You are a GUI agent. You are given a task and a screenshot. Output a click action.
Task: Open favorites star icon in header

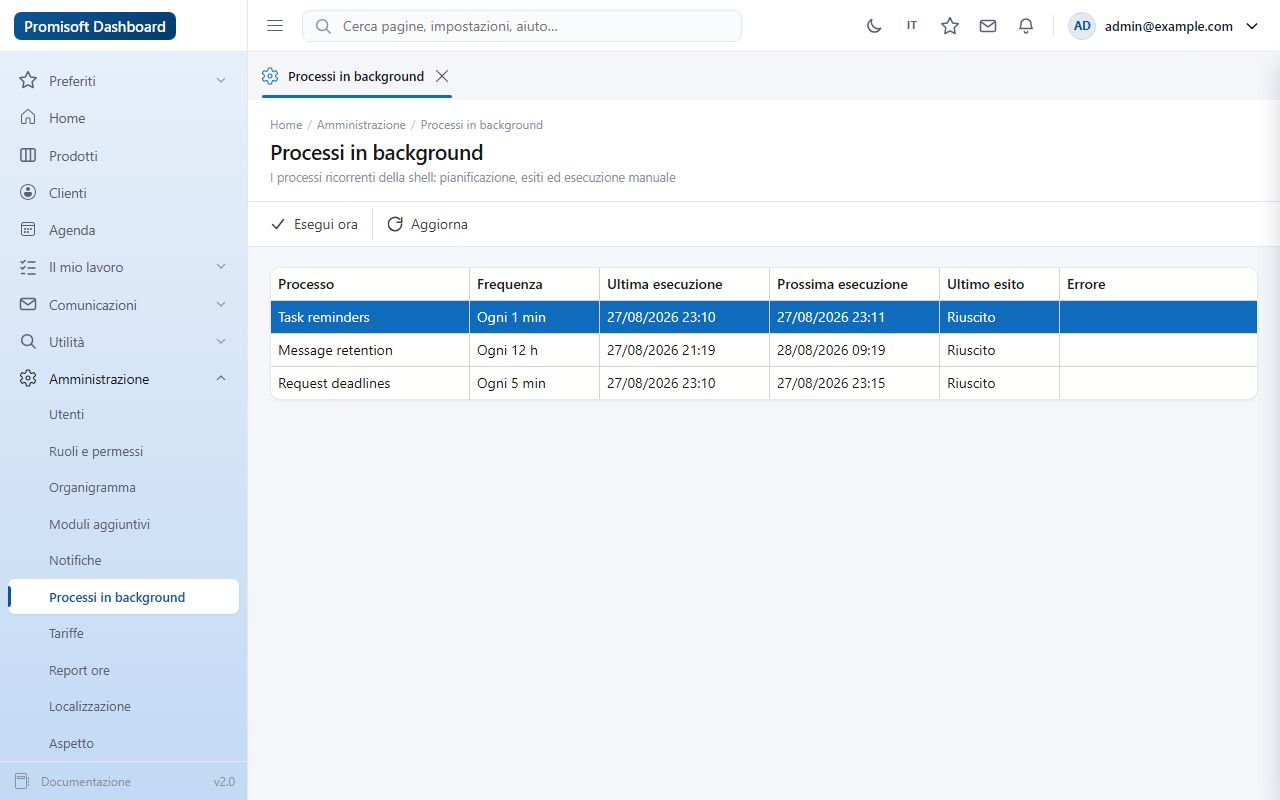click(x=950, y=26)
